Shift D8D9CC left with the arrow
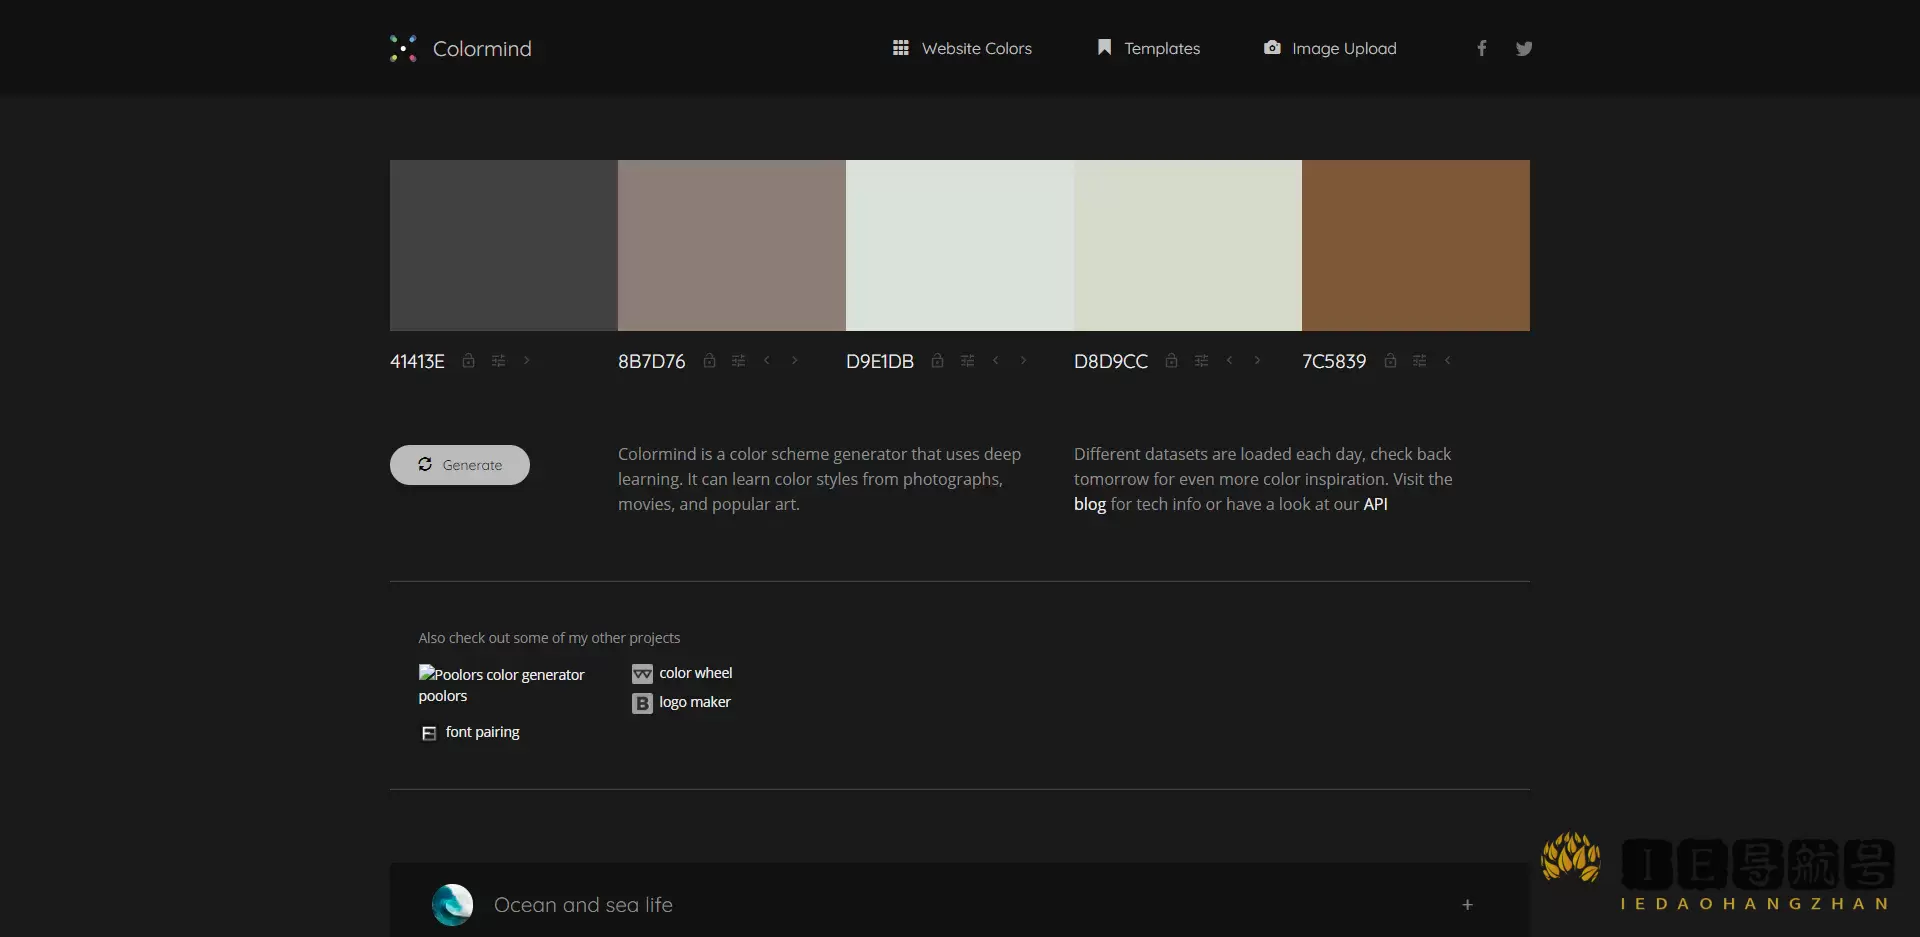This screenshot has width=1920, height=937. click(1228, 360)
